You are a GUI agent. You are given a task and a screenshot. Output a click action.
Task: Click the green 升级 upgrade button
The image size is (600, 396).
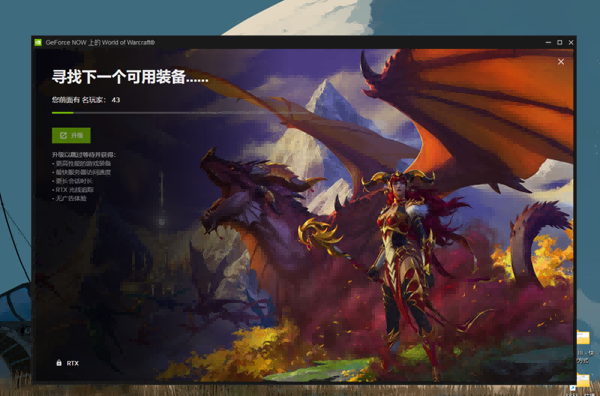71,135
